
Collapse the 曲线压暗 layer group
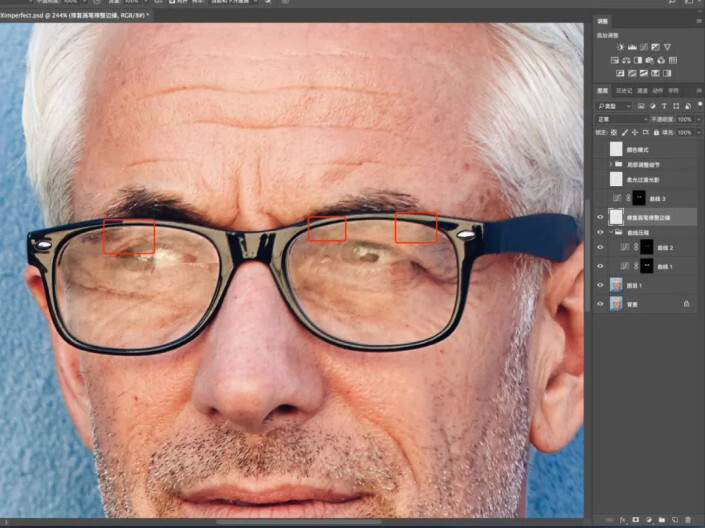pos(610,232)
